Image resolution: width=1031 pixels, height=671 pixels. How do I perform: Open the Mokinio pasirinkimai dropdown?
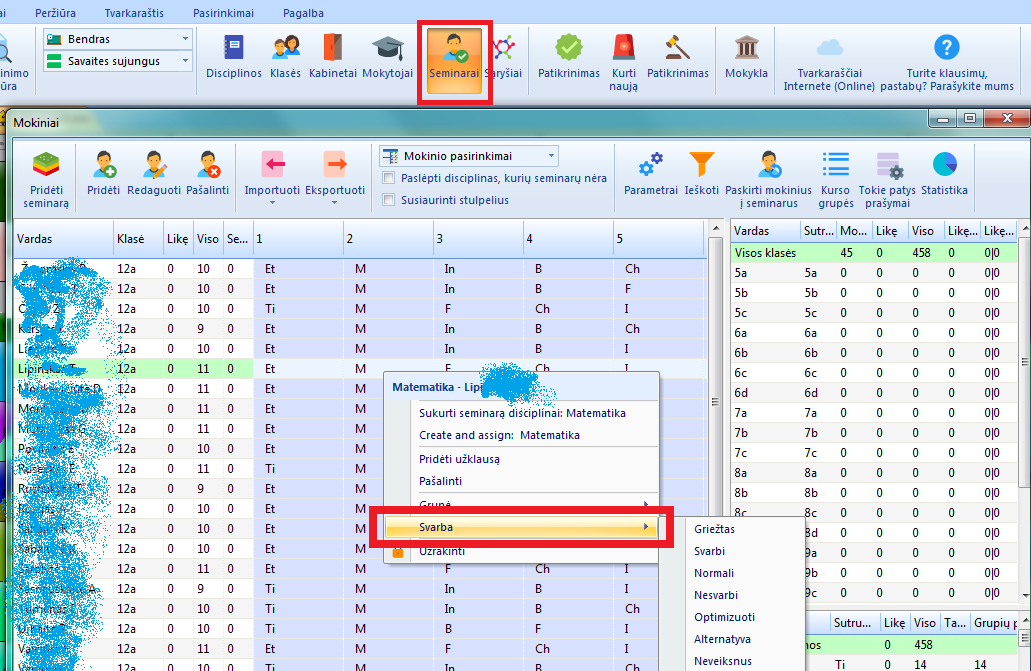pyautogui.click(x=468, y=156)
